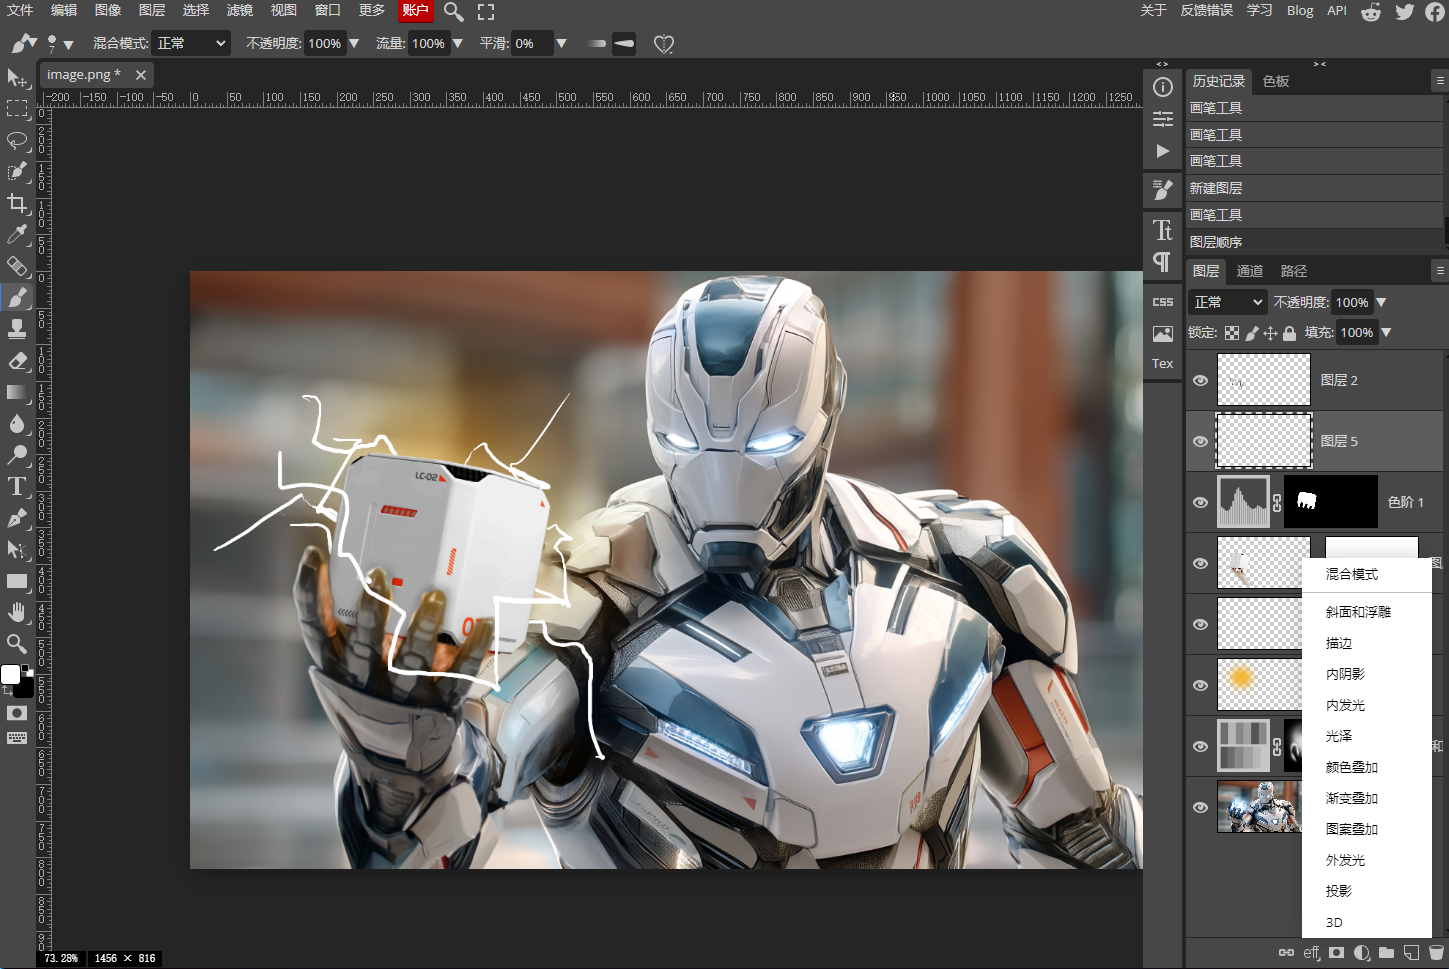Viewport: 1449px width, 969px height.
Task: Toggle fullscreen icon in menu bar
Action: (x=486, y=11)
